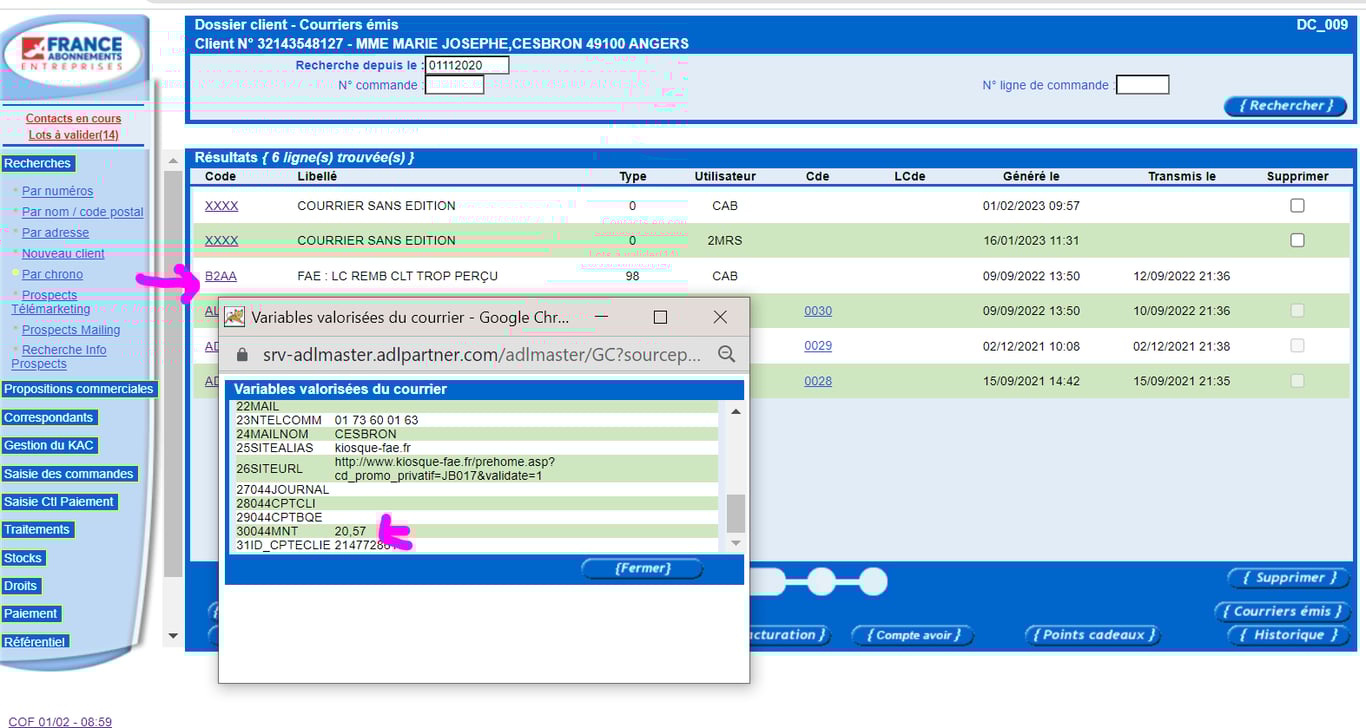1366x728 pixels.
Task: Click the zoom magnifier icon in popup address bar
Action: [x=727, y=354]
